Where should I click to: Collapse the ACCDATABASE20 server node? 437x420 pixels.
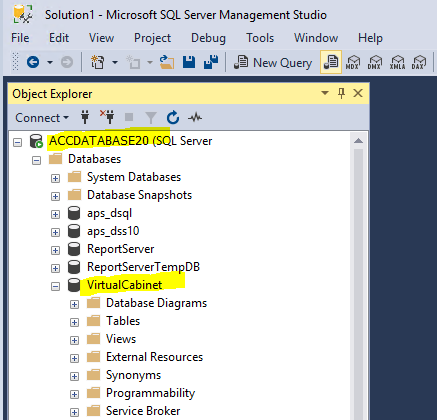(17, 142)
